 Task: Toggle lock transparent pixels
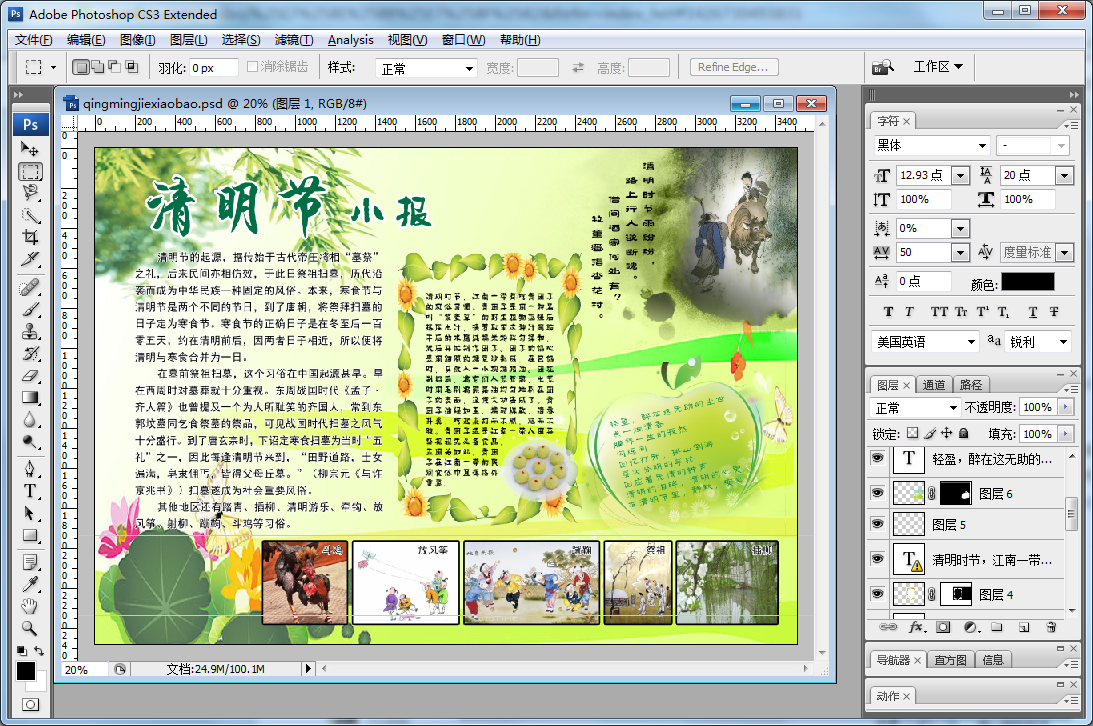point(912,433)
